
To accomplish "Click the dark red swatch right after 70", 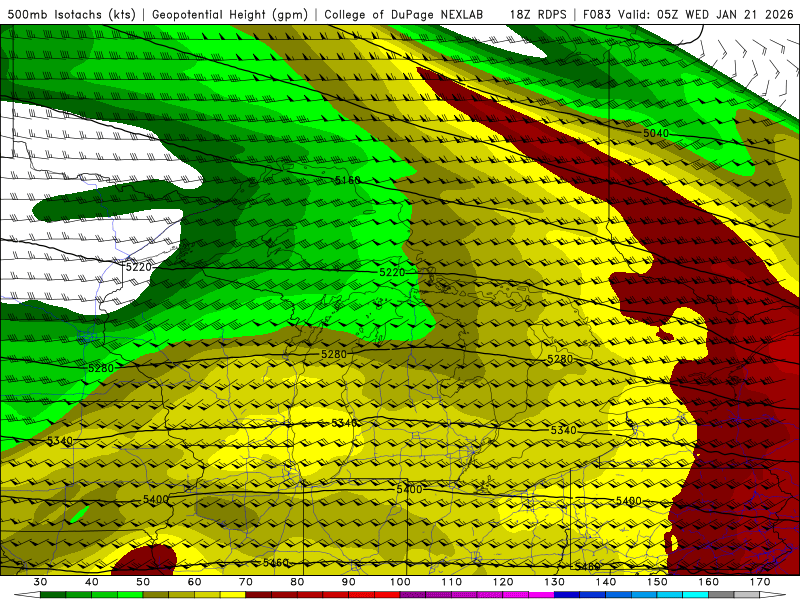I will [x=259, y=595].
